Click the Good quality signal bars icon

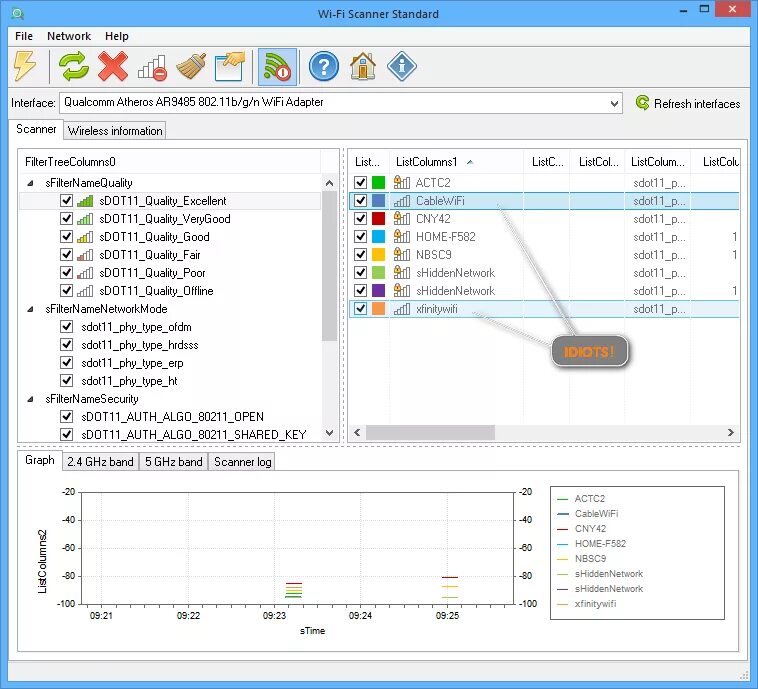(x=85, y=236)
